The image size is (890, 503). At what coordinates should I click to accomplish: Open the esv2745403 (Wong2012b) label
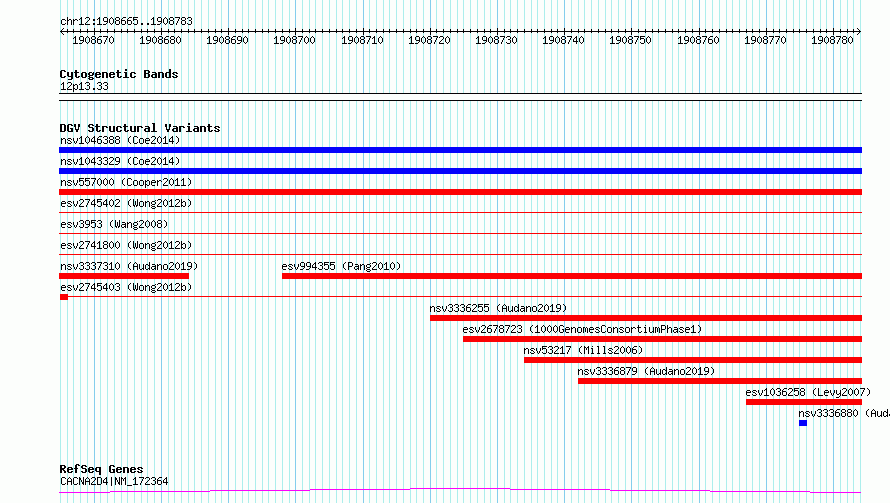126,287
